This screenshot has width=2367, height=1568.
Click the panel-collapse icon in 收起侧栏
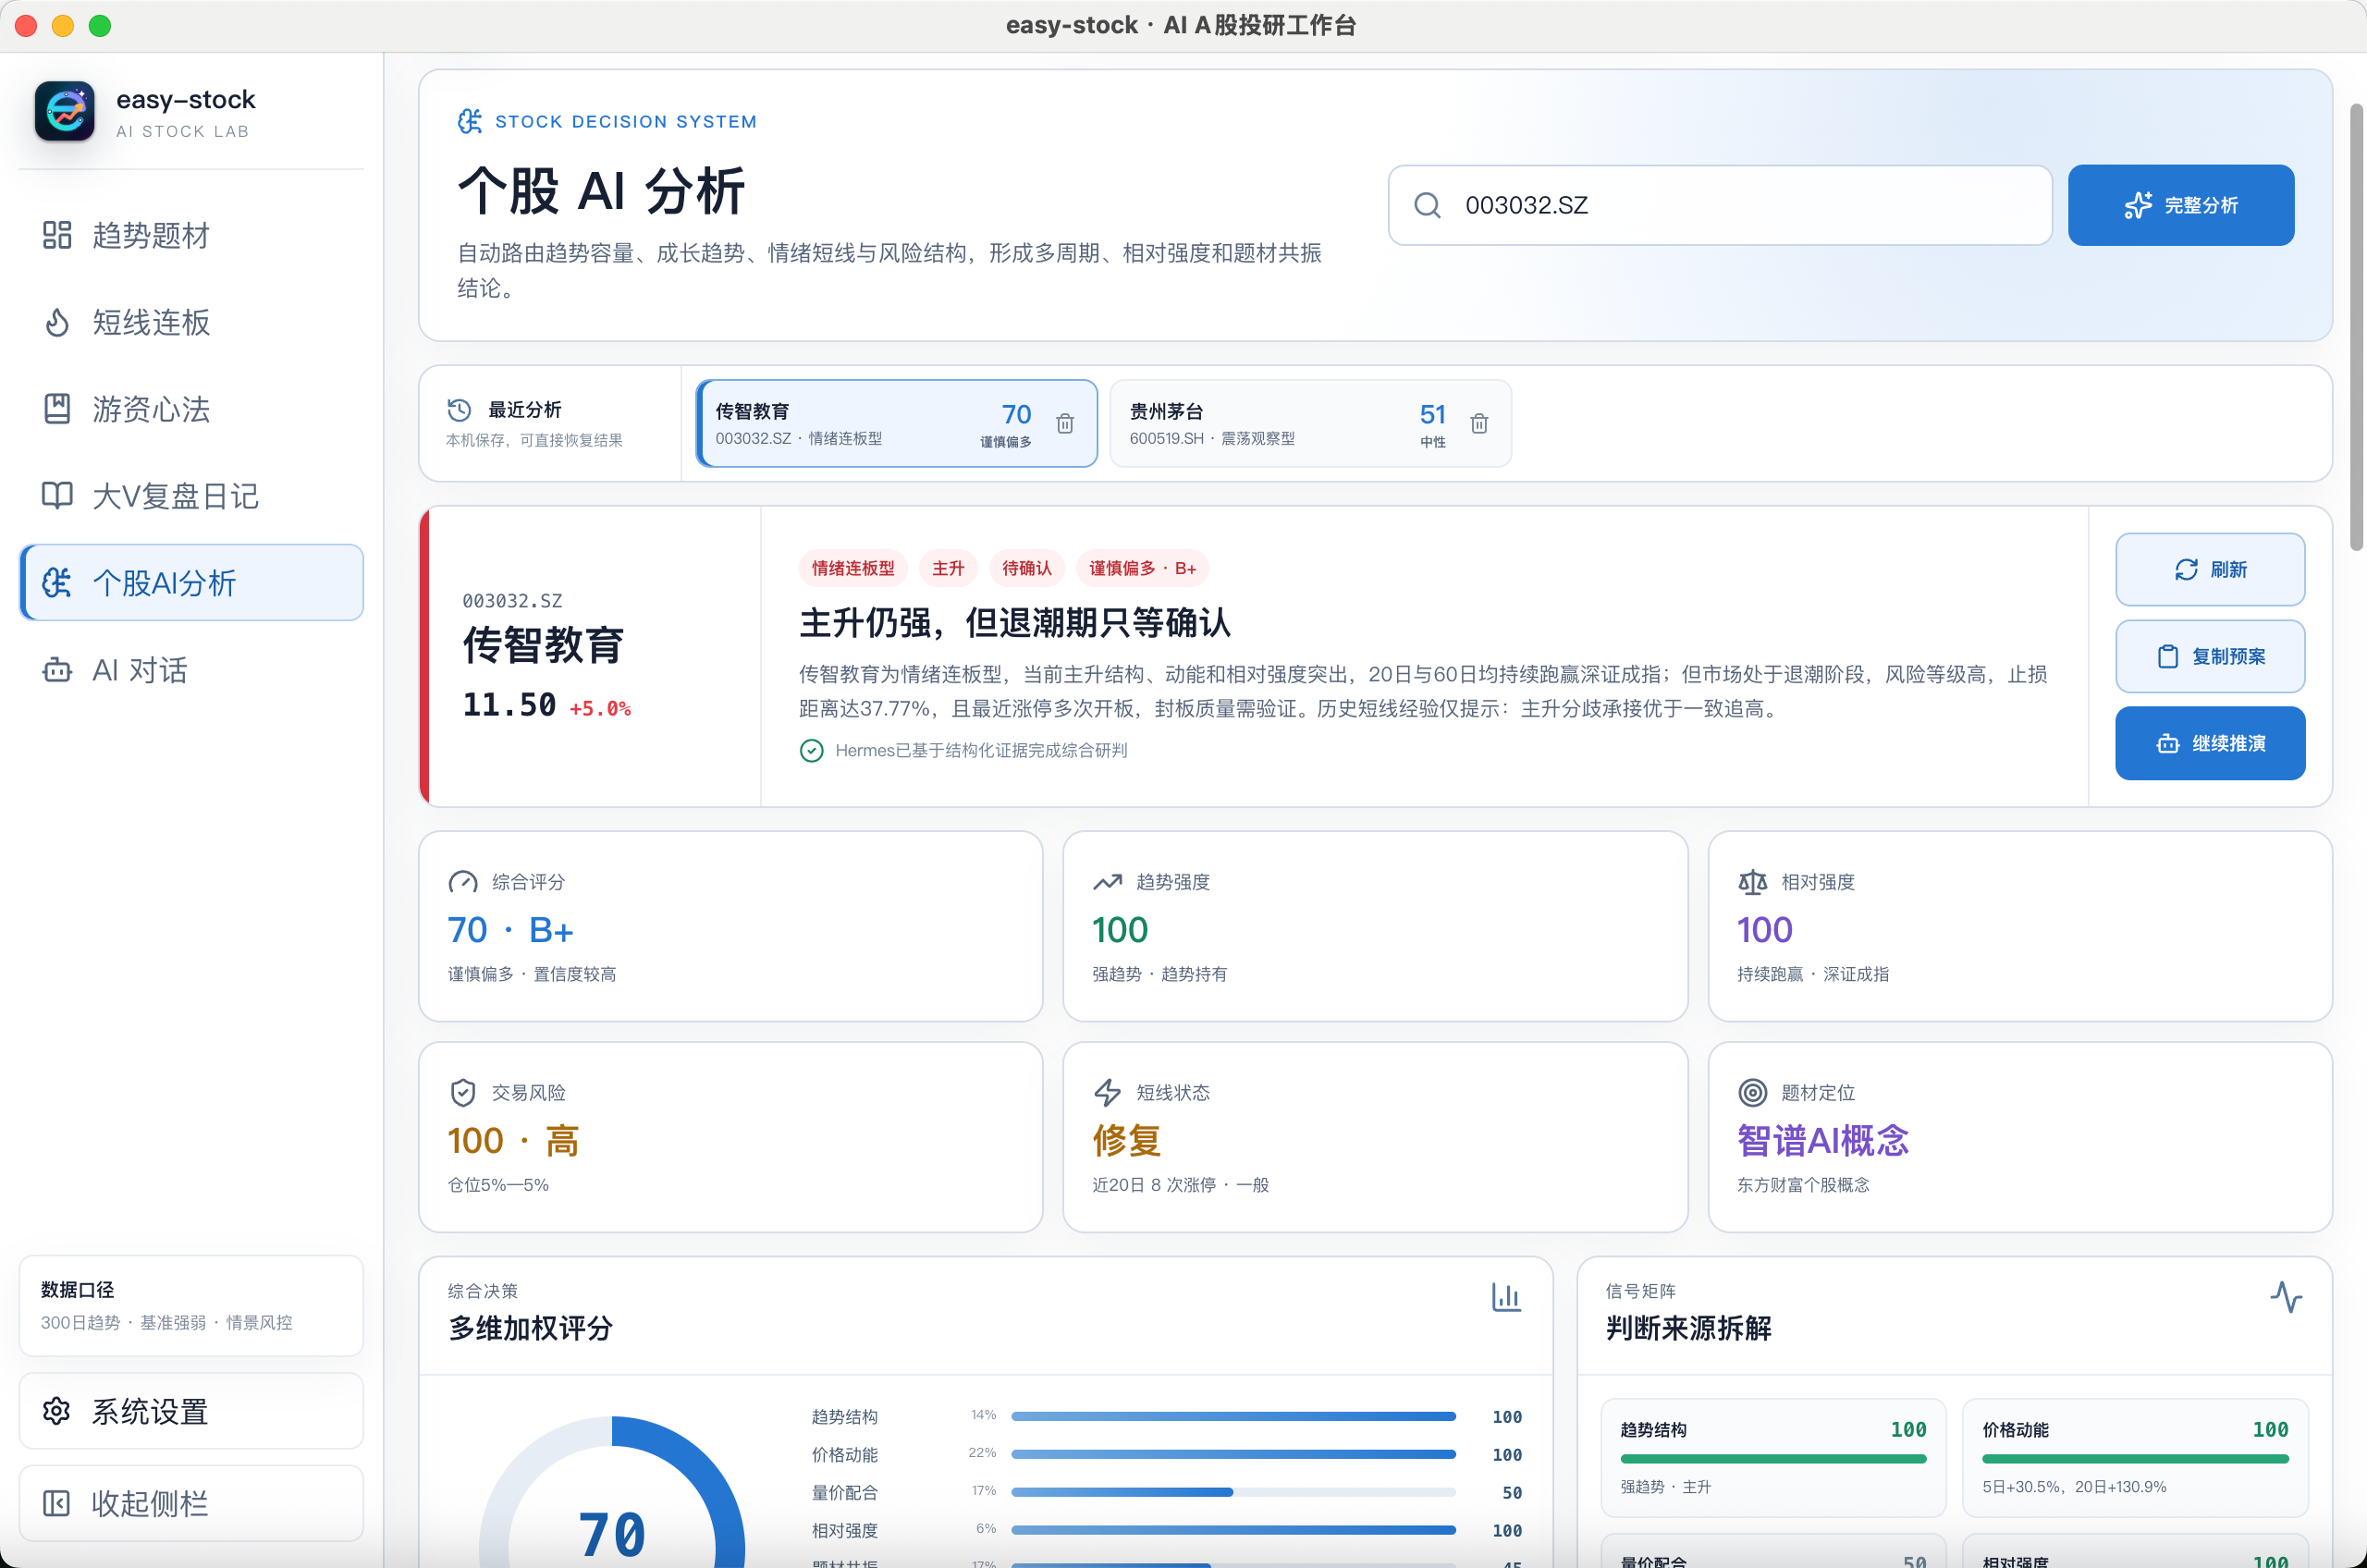pos(57,1504)
